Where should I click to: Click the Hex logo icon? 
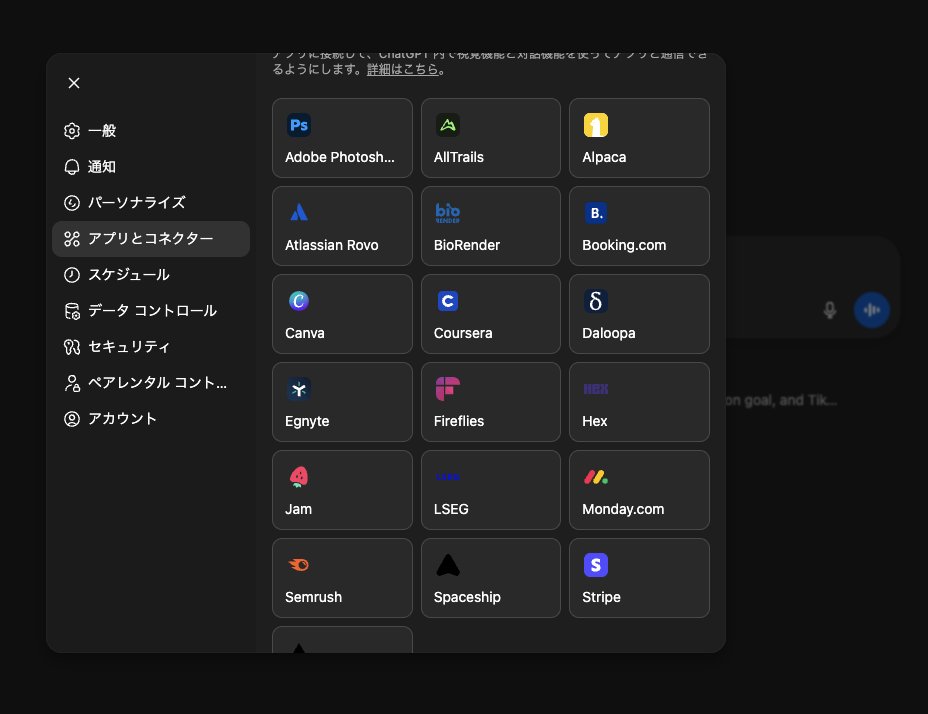click(595, 389)
